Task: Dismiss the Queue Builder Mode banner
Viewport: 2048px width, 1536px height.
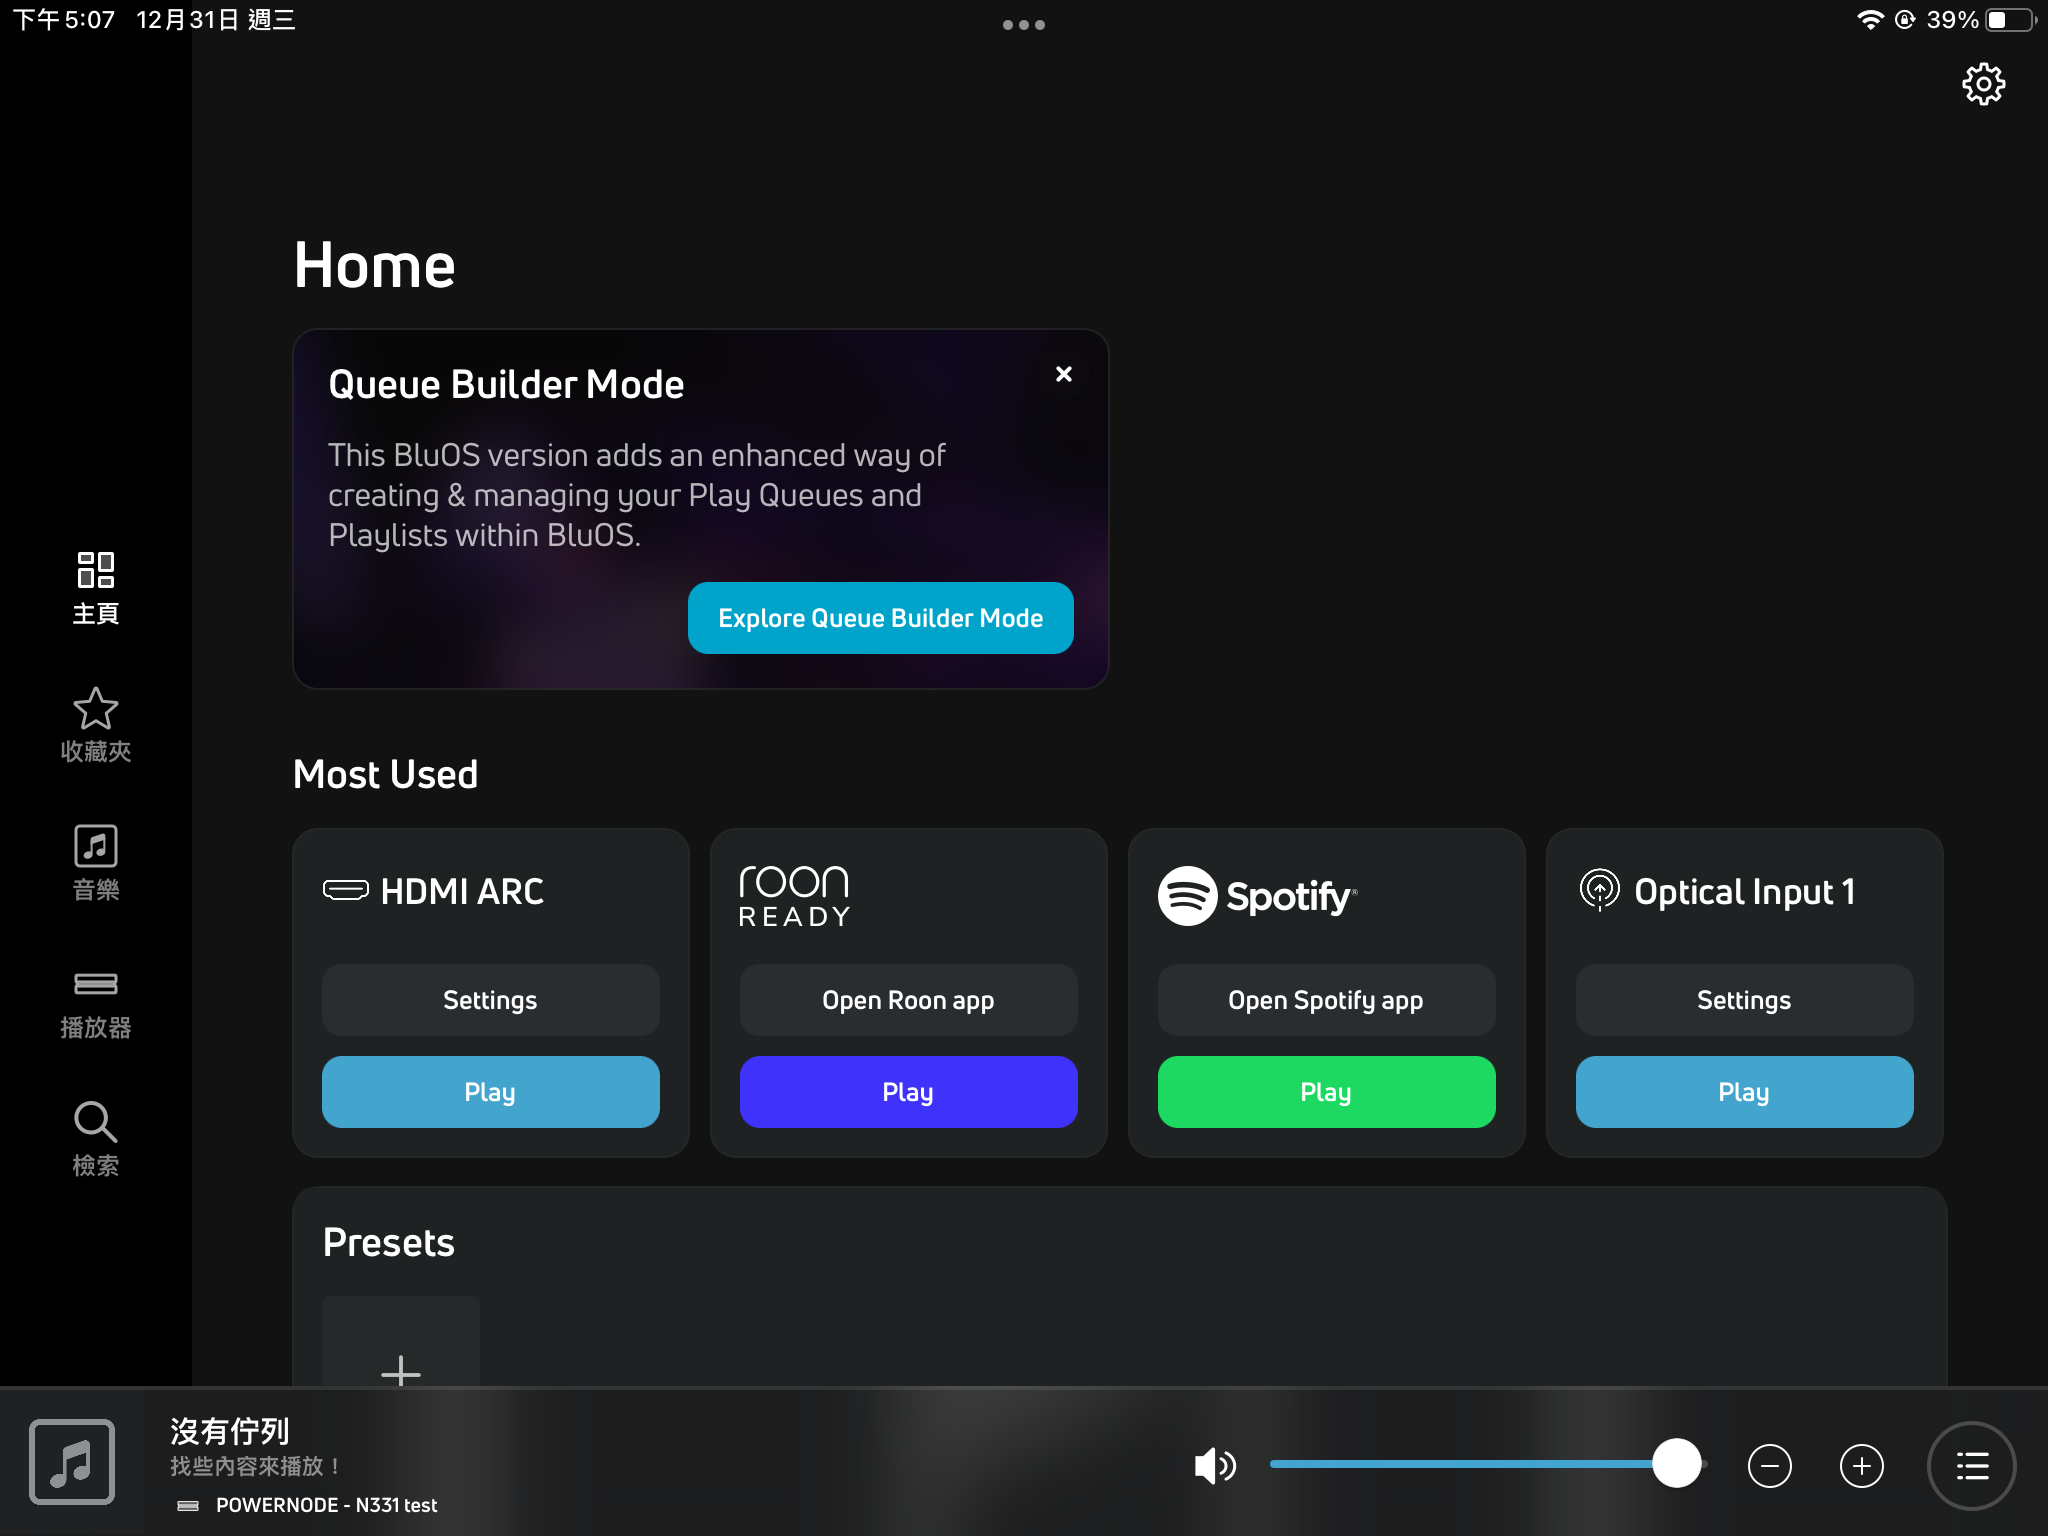Action: [1064, 374]
